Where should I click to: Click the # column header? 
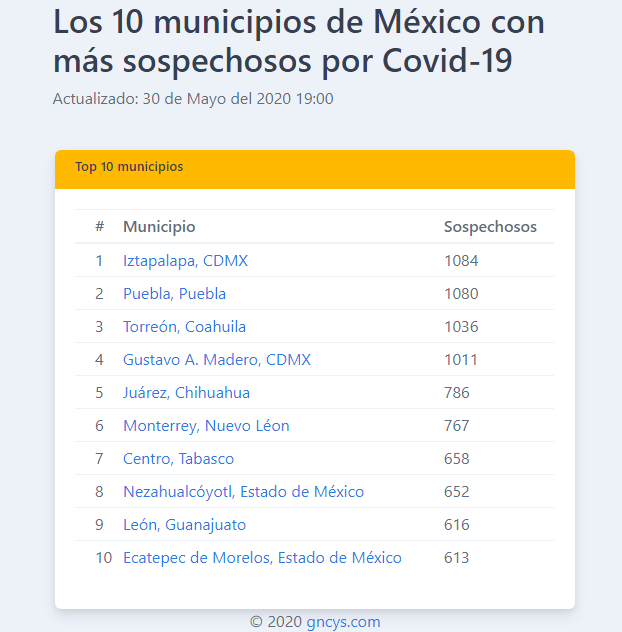coord(100,227)
